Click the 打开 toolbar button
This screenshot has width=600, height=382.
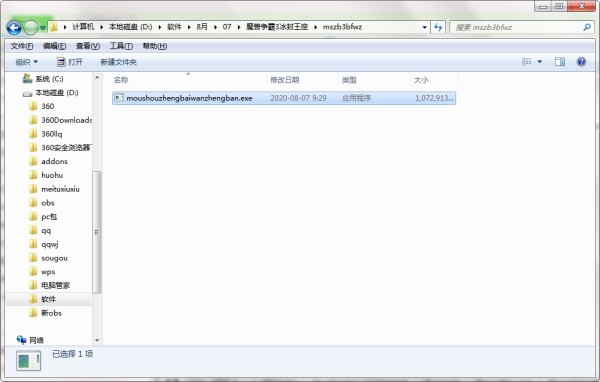coord(70,62)
